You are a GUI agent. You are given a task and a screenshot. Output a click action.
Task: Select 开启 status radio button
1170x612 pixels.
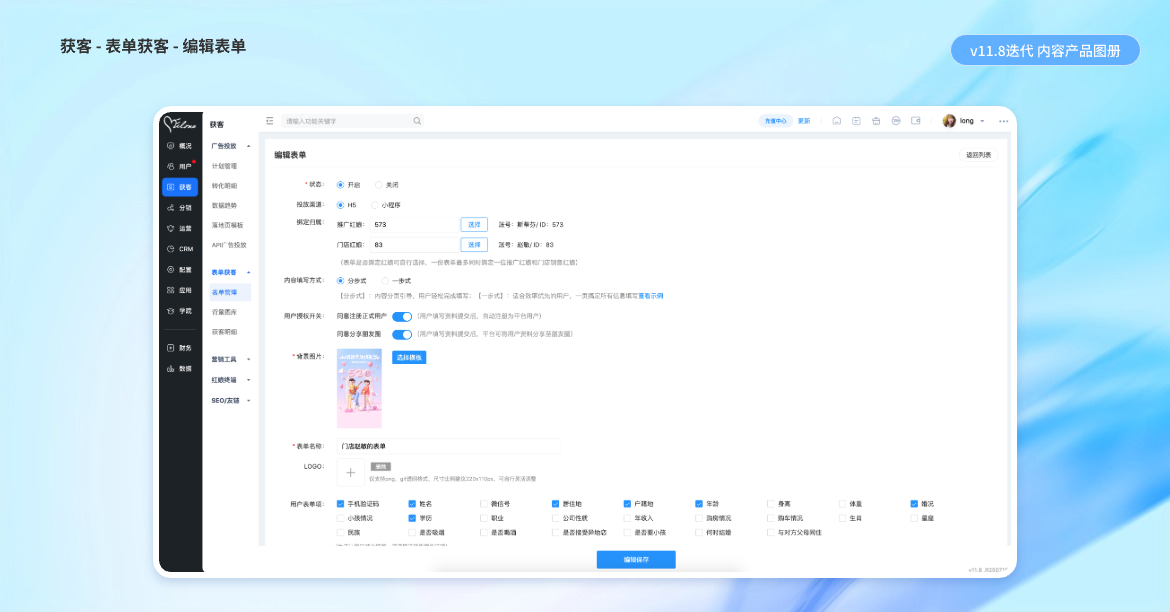click(x=340, y=185)
